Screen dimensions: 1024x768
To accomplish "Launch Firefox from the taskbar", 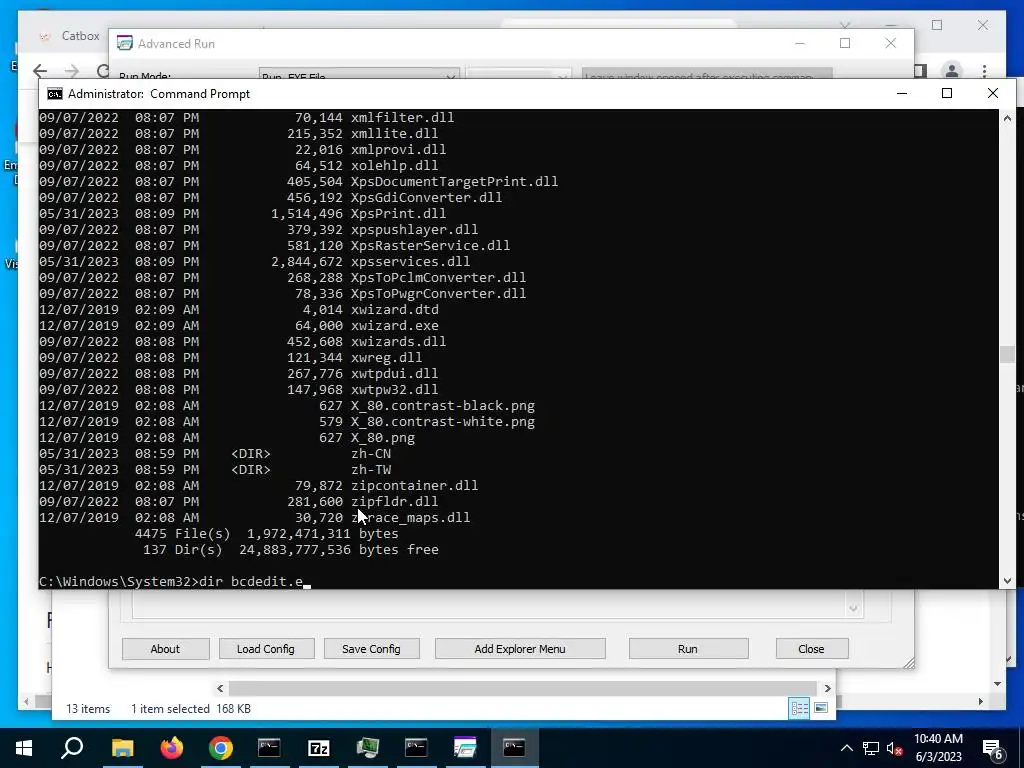I will (172, 748).
